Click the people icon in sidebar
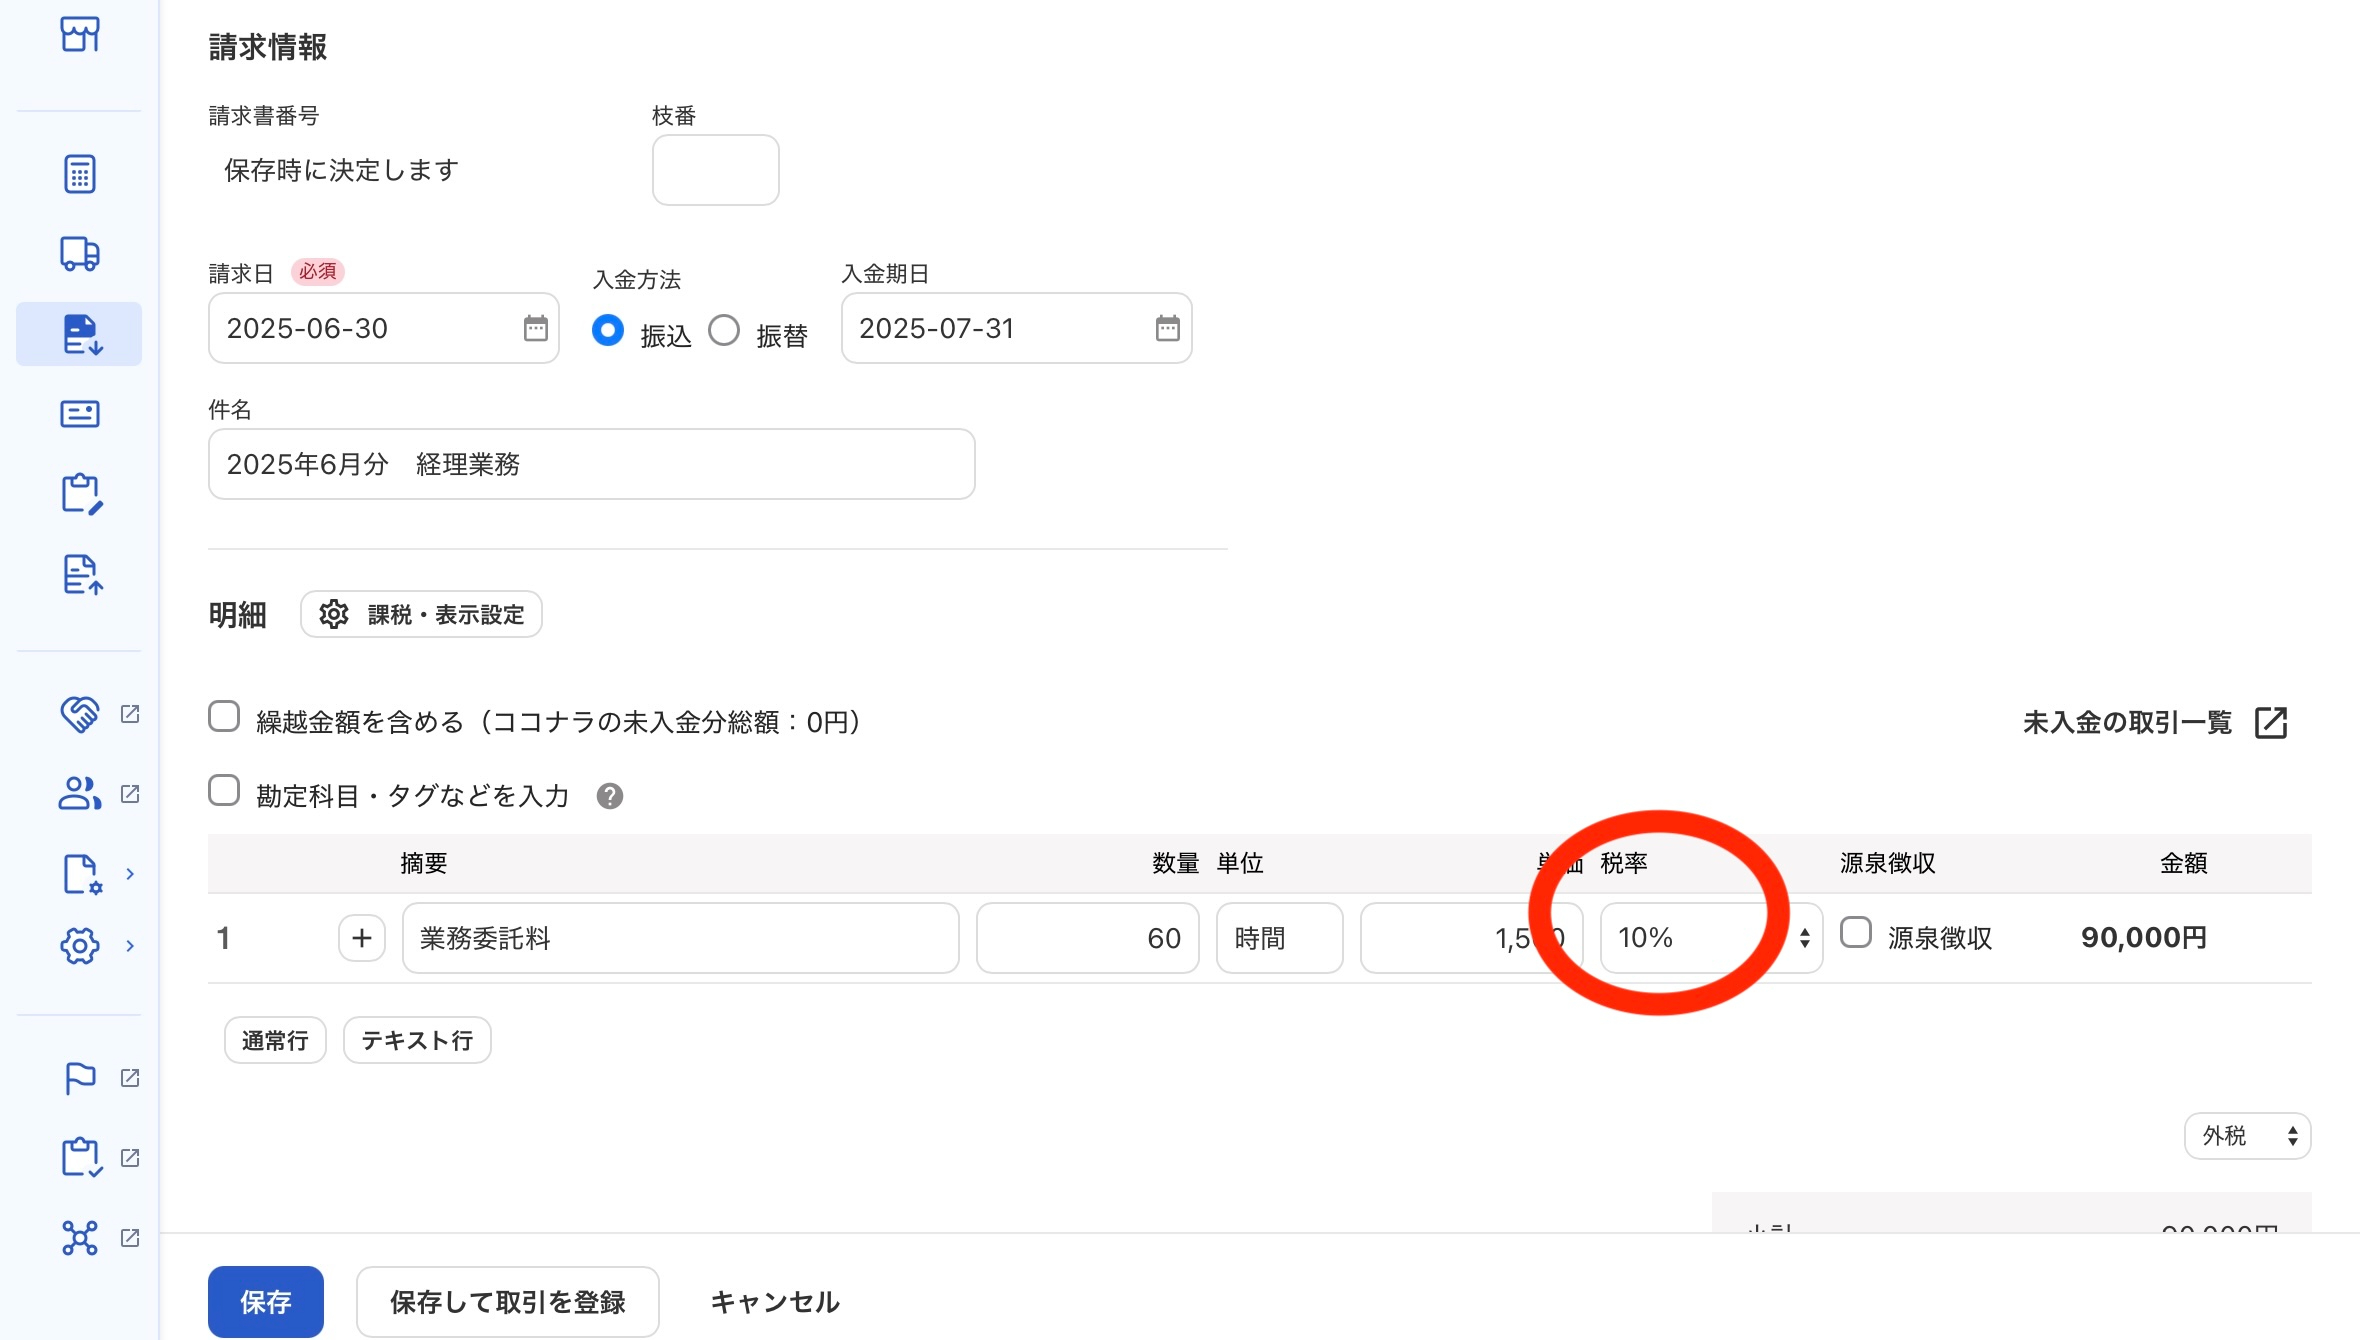This screenshot has height=1340, width=2360. pyautogui.click(x=79, y=794)
